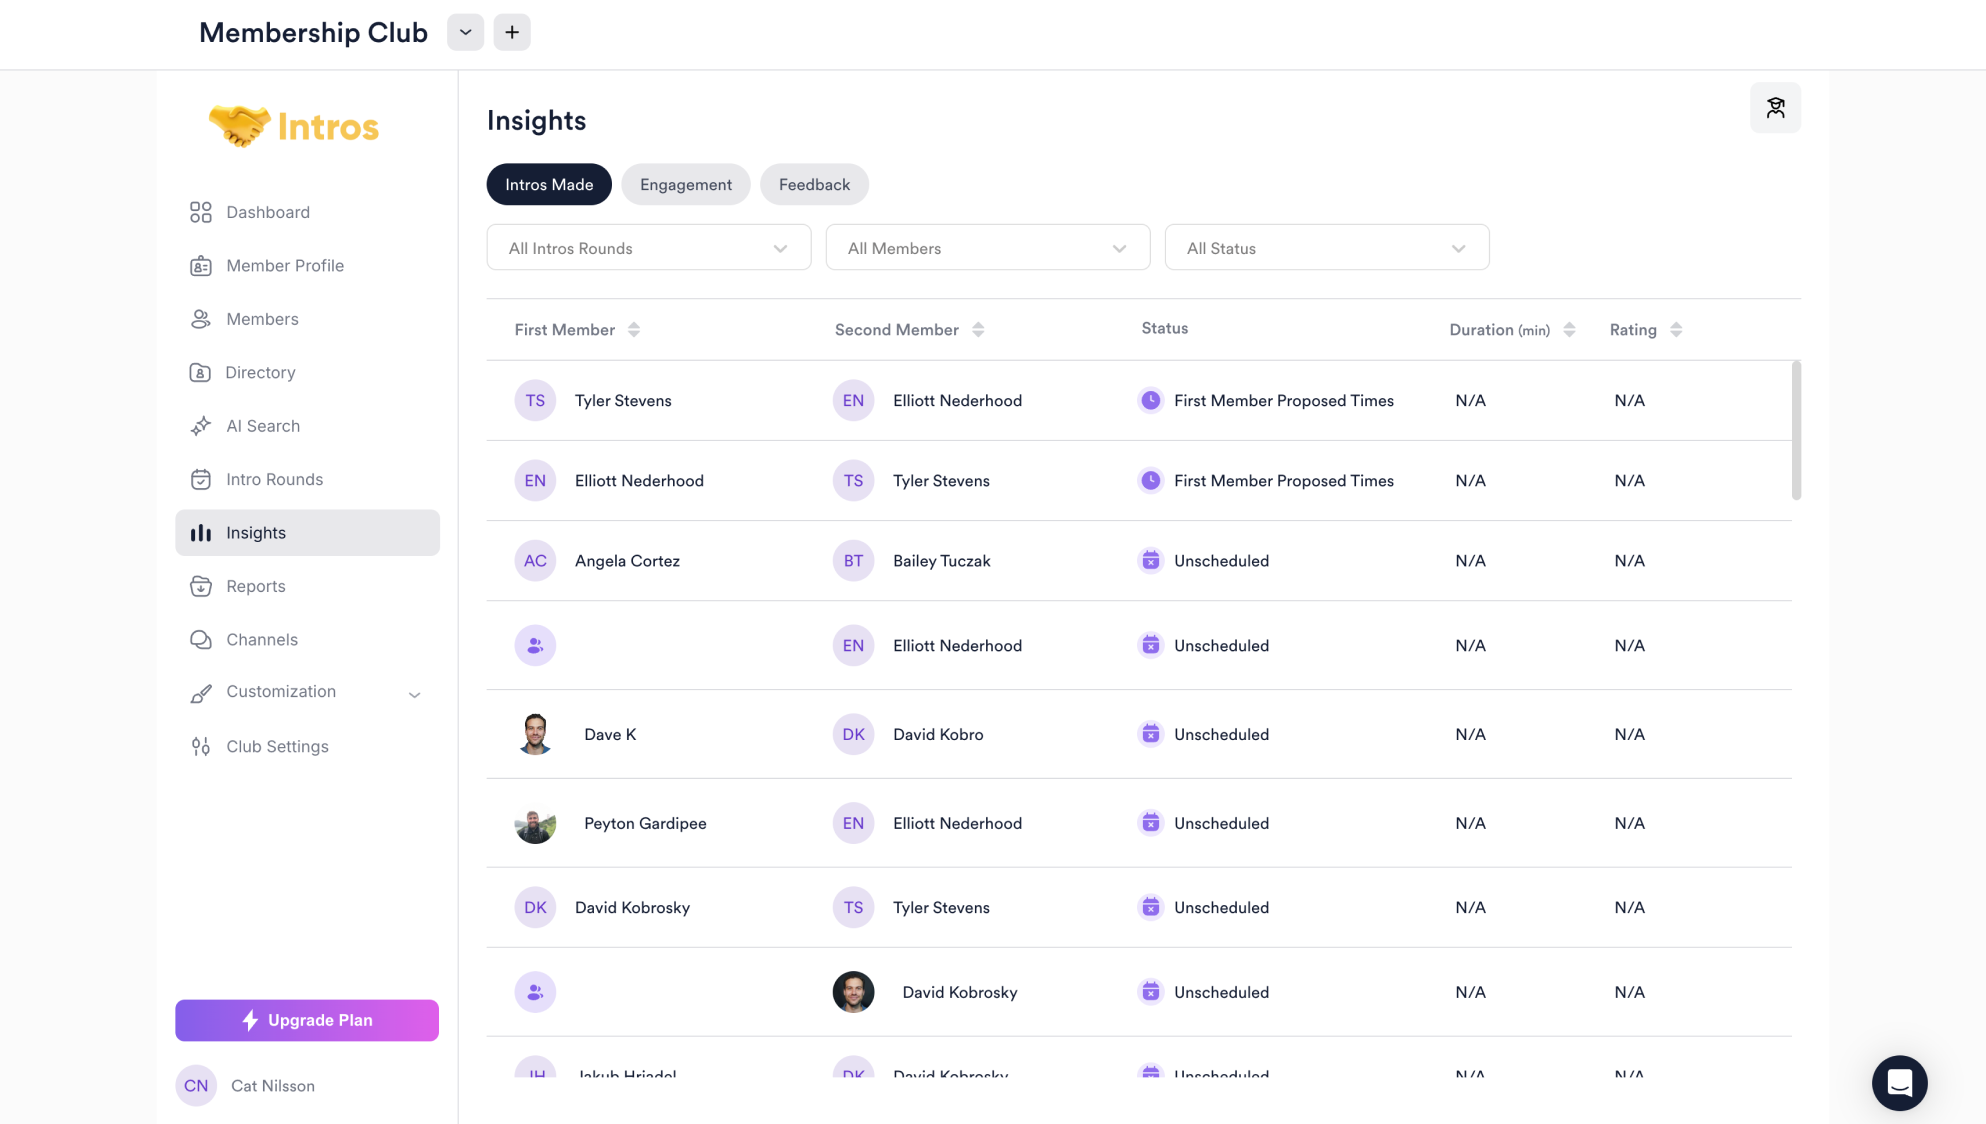
Task: Click the Reports inbox icon
Action: pyautogui.click(x=201, y=586)
